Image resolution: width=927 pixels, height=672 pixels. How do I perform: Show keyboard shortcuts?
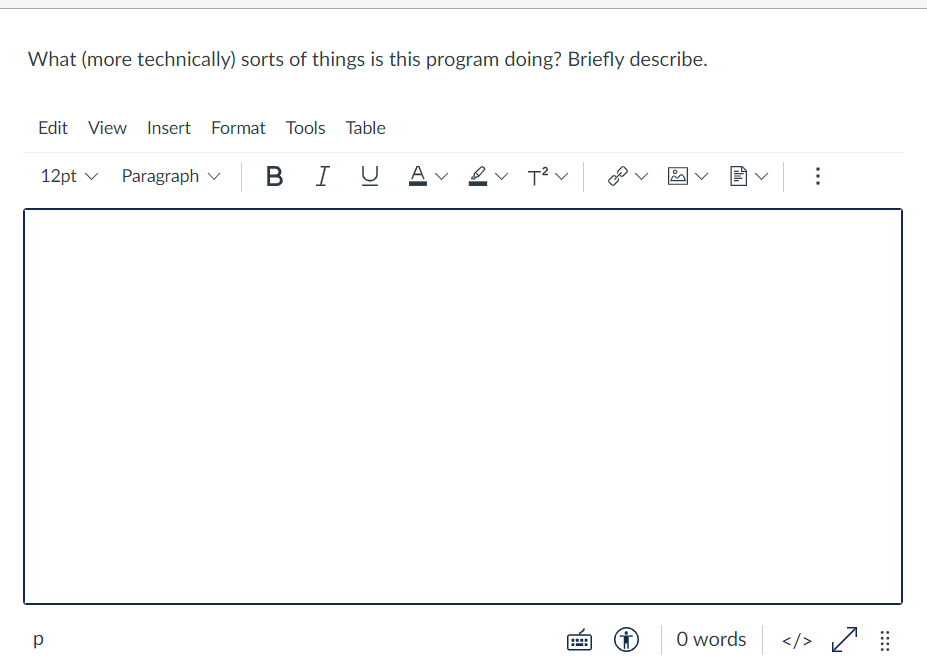click(578, 639)
